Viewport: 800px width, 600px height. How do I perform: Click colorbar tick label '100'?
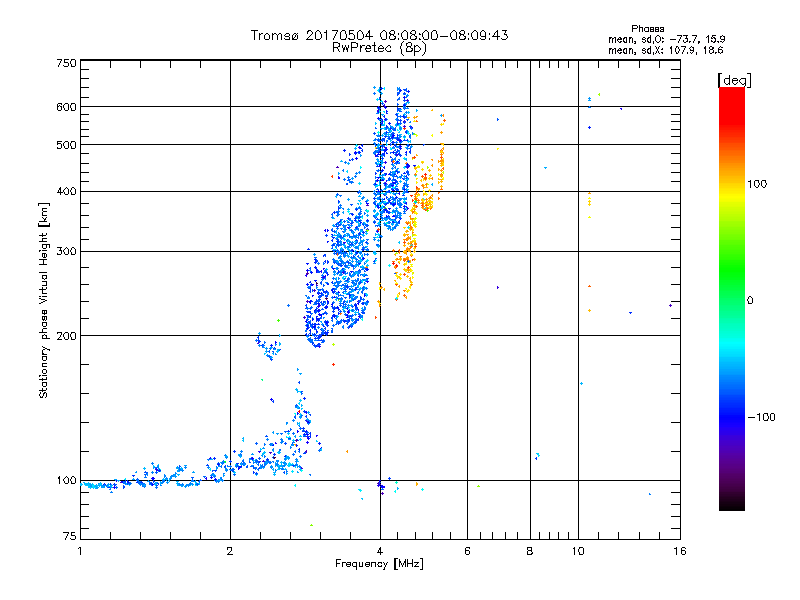(x=757, y=184)
